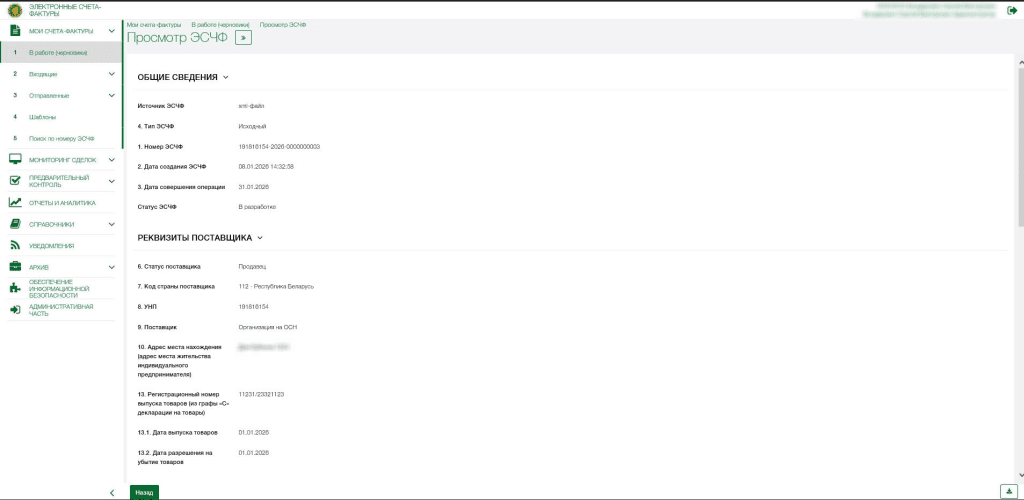The image size is (1024, 500).
Task: Click the supplier name Организация на ОСН
Action: click(268, 327)
